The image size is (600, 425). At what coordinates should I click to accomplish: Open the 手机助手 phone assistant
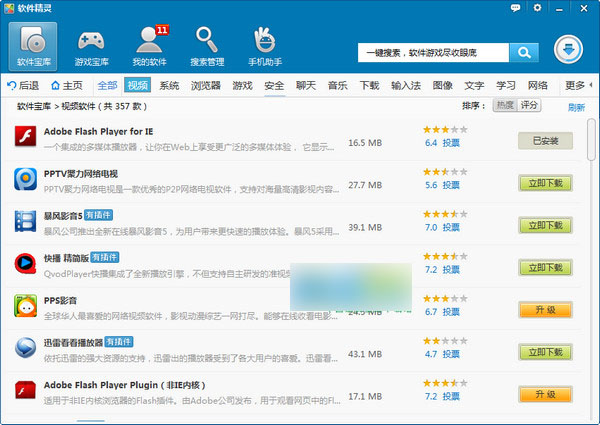(265, 46)
